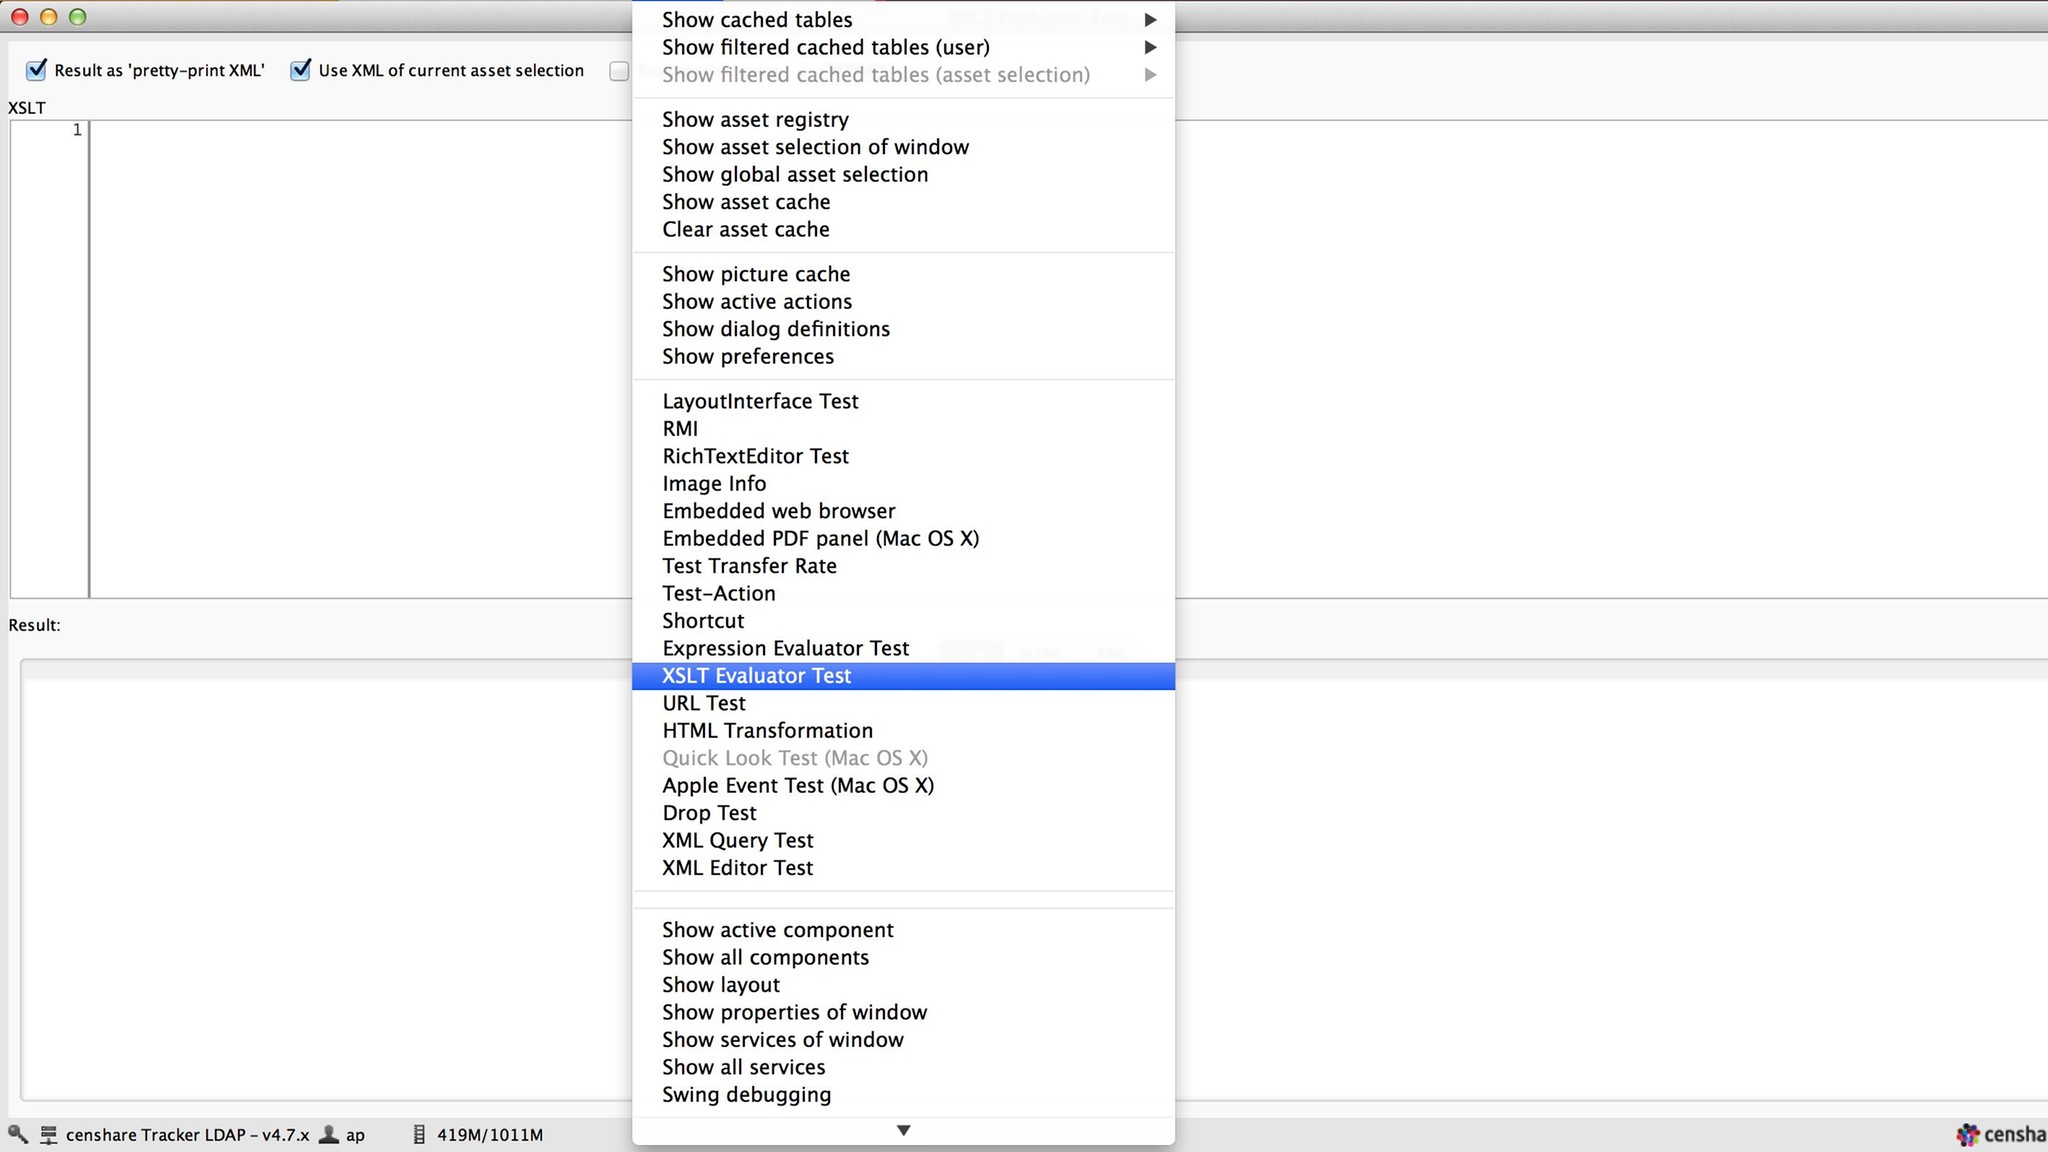Enable the third checkbox beside the XML toggles
Screen dimensions: 2048x1152
(x=620, y=71)
